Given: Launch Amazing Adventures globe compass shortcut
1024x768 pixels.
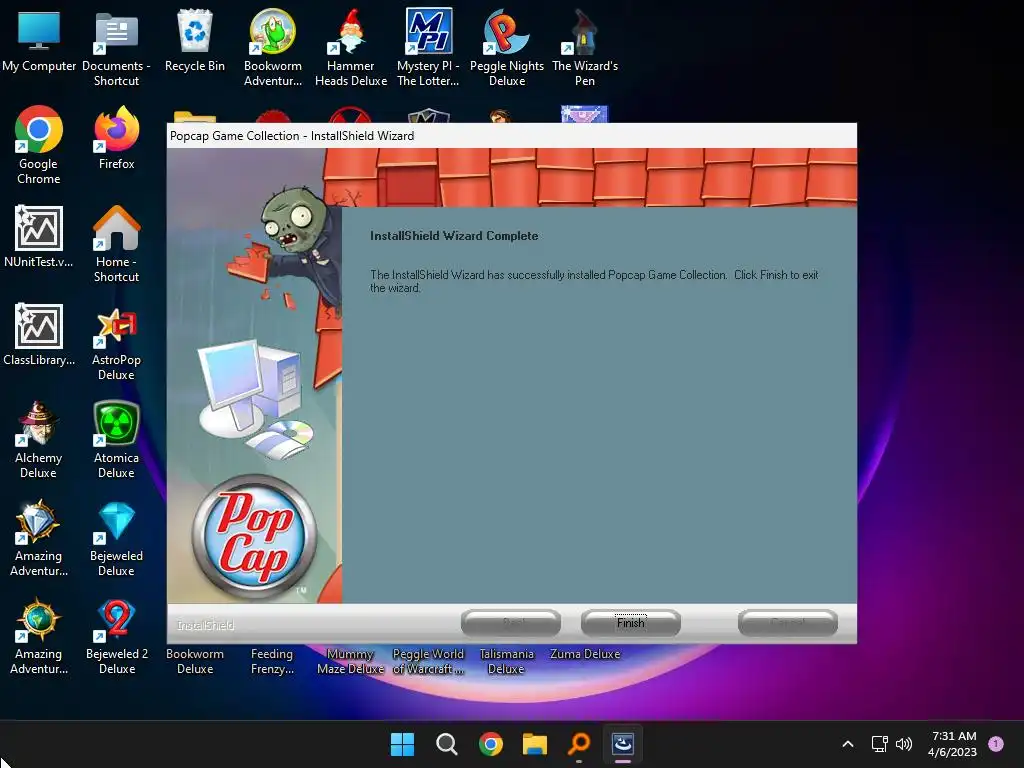Looking at the screenshot, I should tap(39, 636).
